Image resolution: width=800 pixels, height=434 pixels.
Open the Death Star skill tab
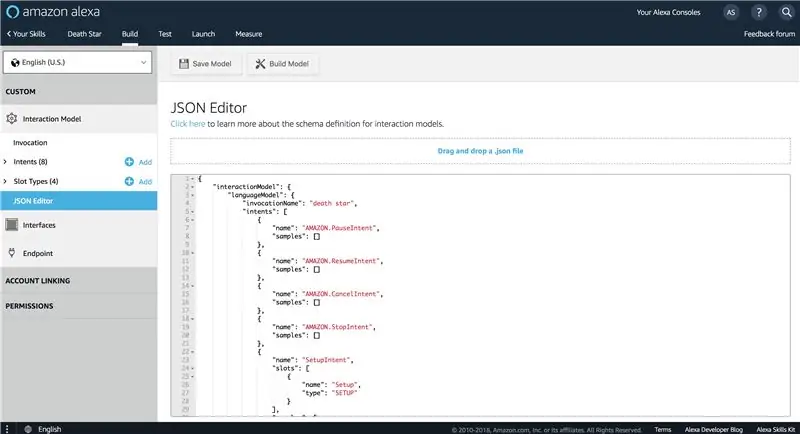point(84,34)
